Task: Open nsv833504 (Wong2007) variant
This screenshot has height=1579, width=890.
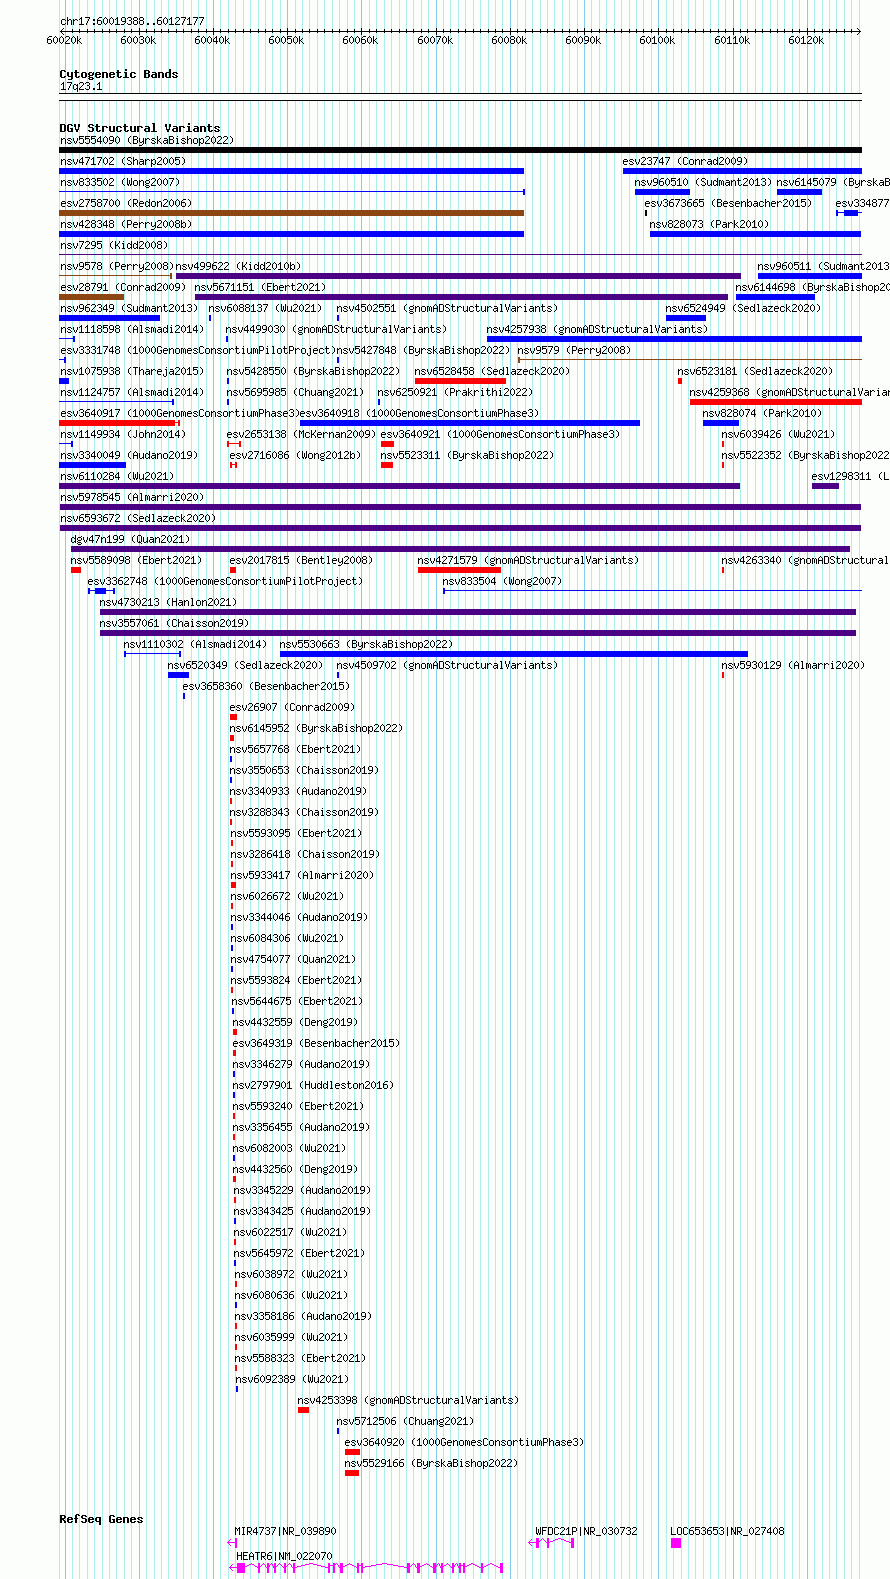Action: coord(502,581)
